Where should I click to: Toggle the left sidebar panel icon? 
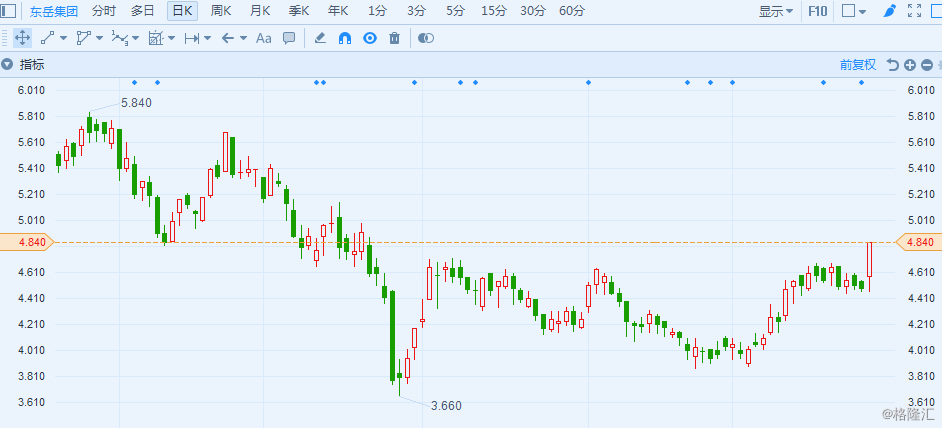coord(8,11)
